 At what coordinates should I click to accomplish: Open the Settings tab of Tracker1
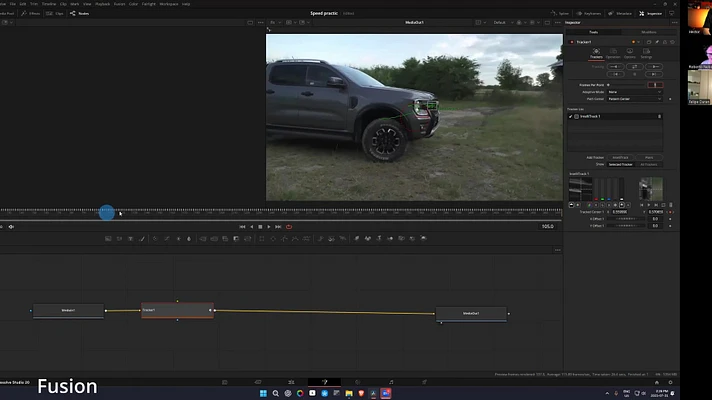[646, 54]
